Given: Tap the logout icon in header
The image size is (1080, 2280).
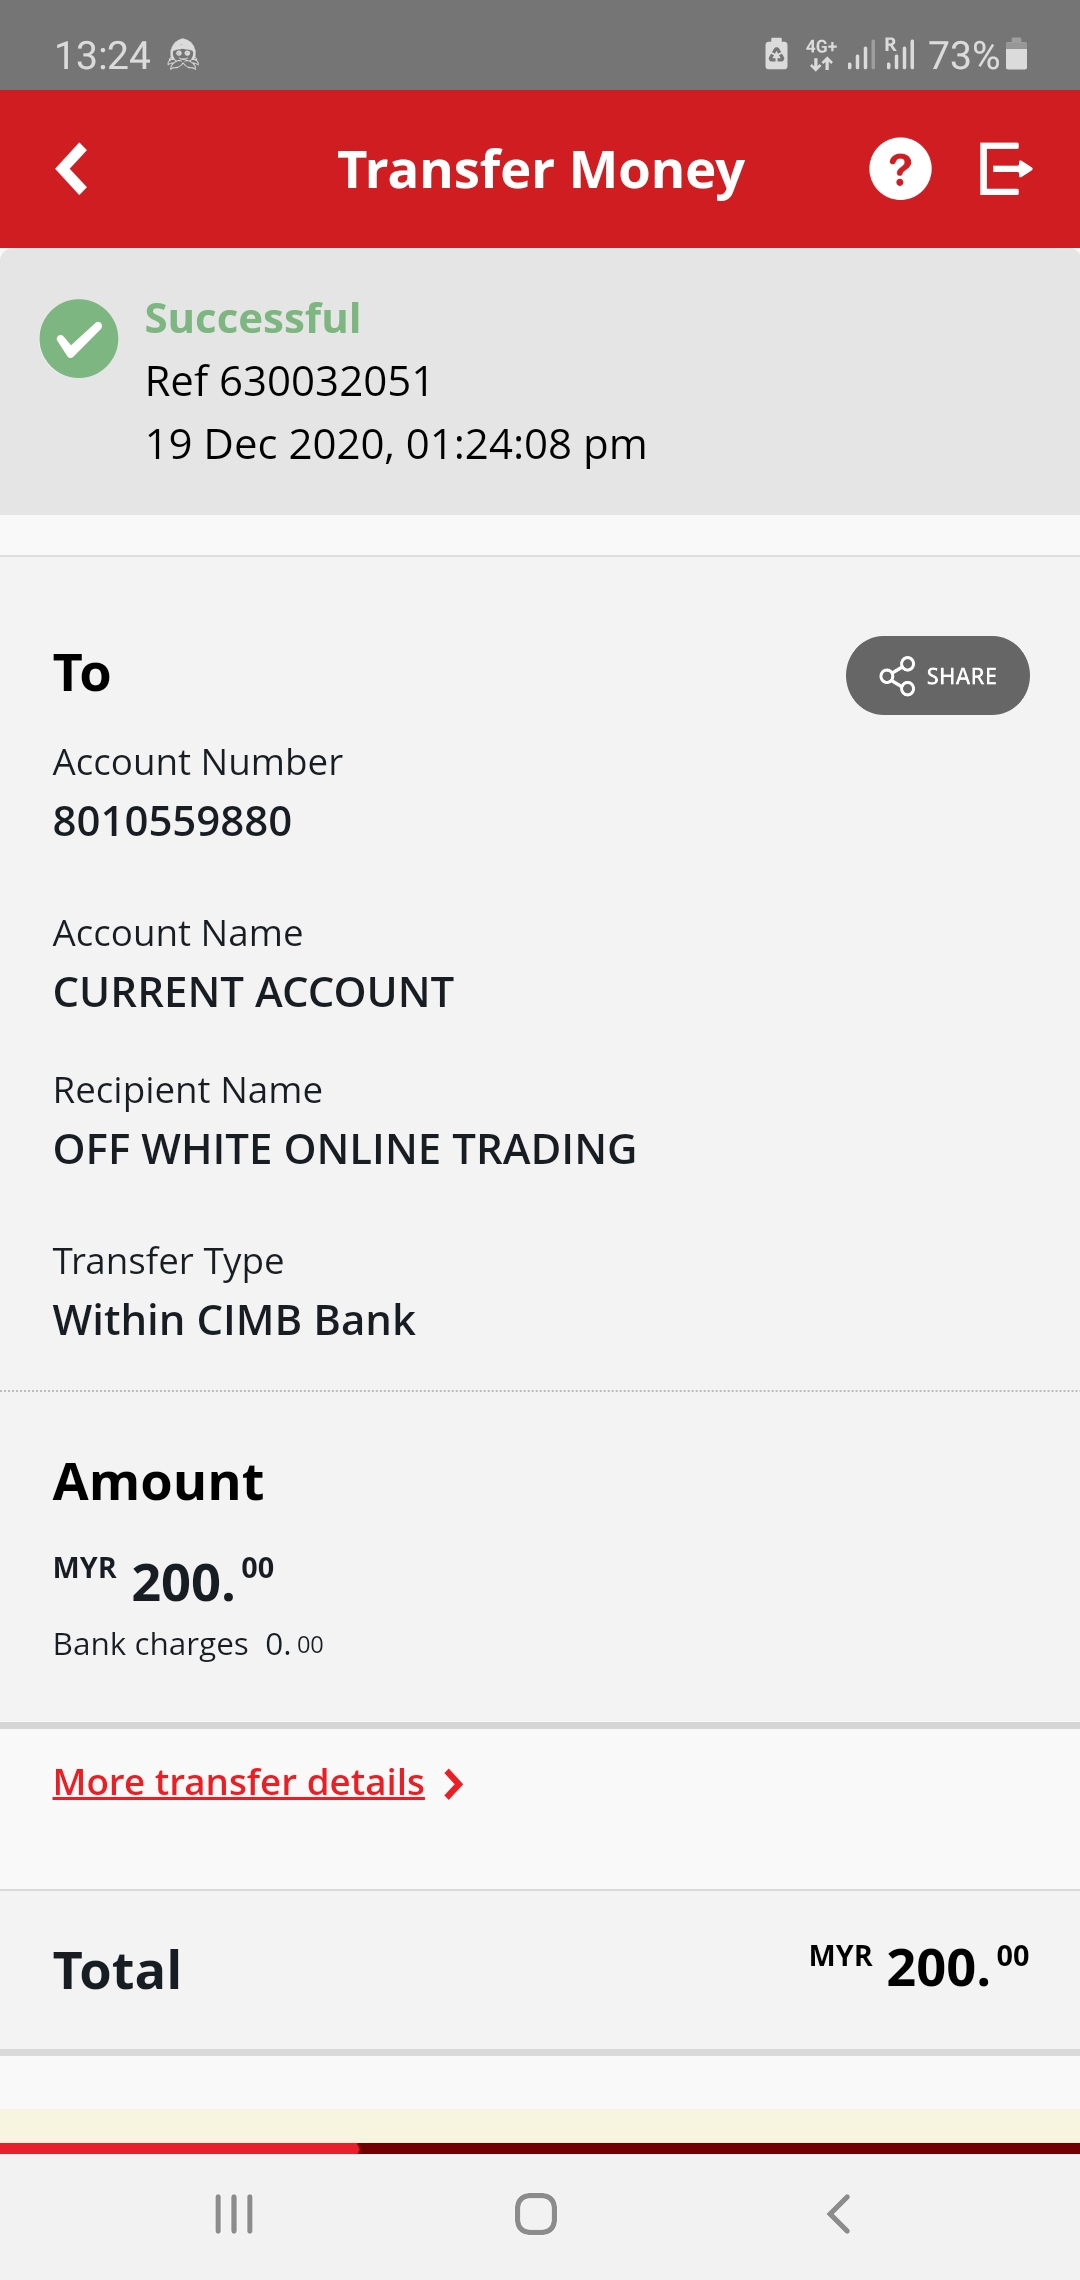Looking at the screenshot, I should click(1005, 168).
